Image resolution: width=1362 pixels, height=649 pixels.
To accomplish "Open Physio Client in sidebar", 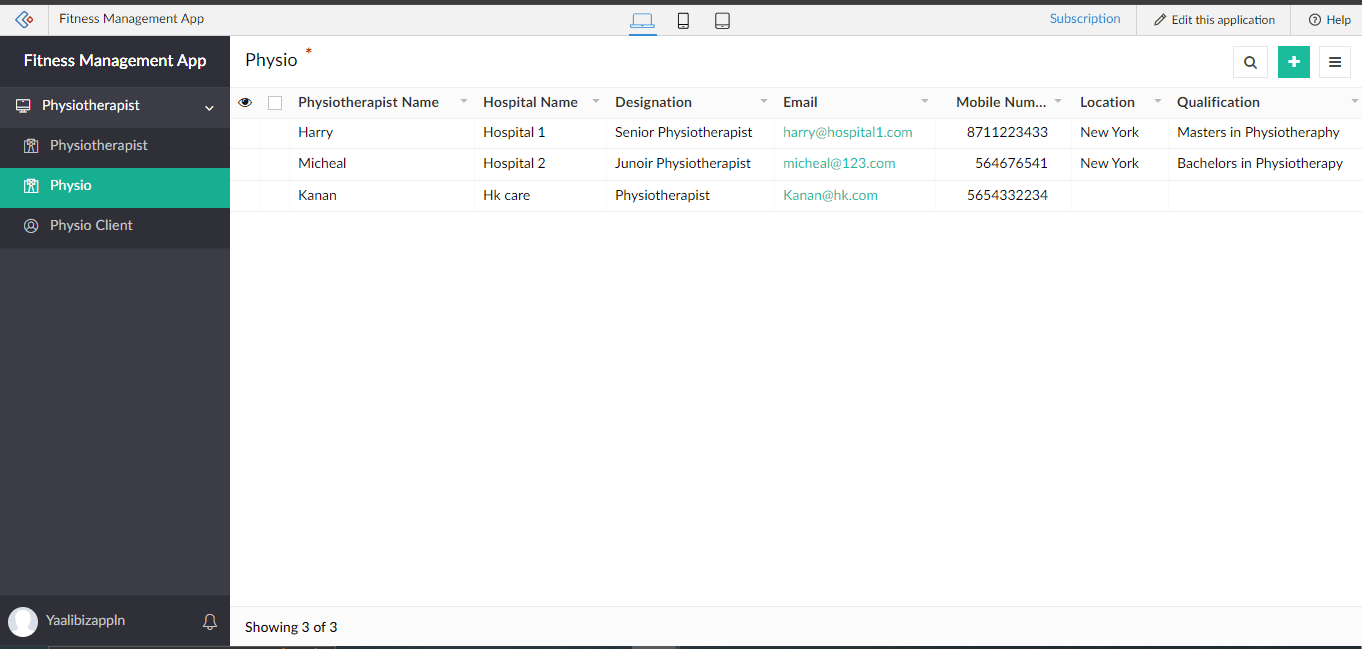I will point(91,225).
